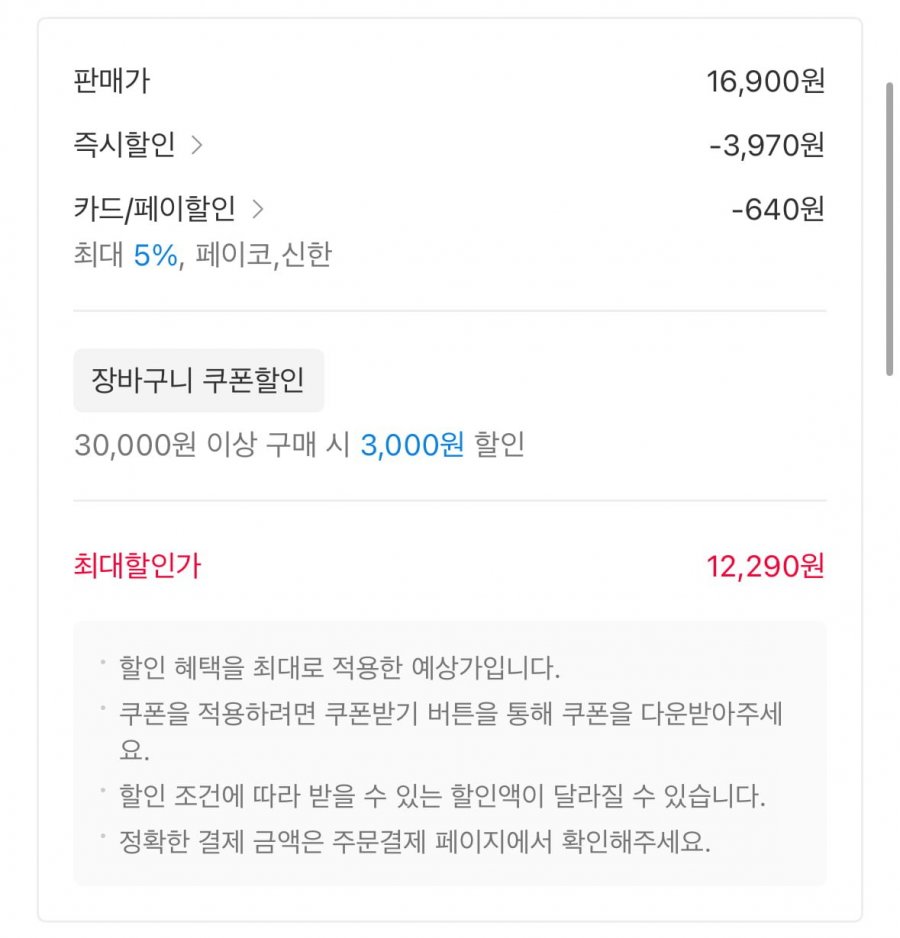900x938 pixels.
Task: Click the notice mentioning 쿠폰받기 버튼
Action: tap(450, 714)
